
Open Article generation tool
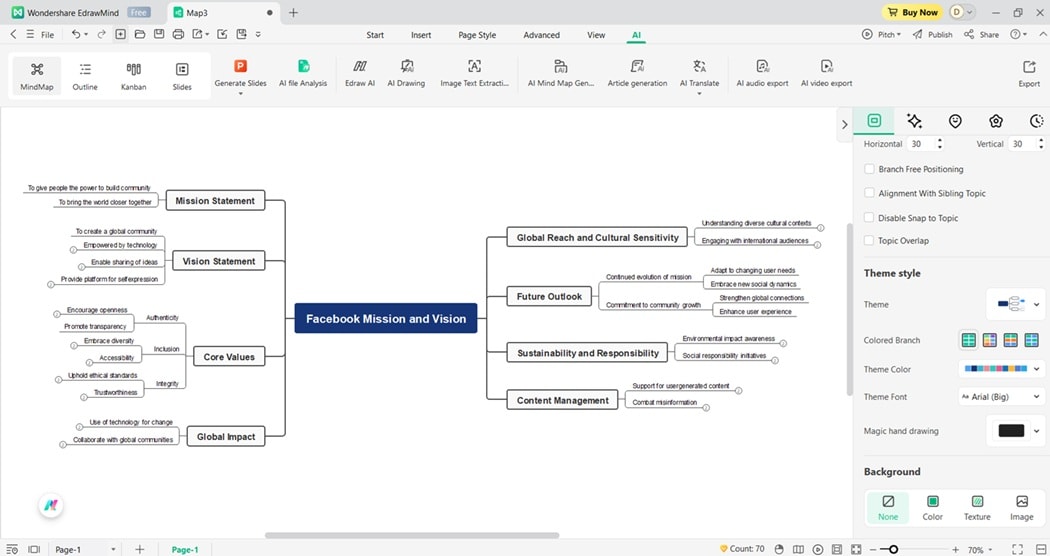(x=638, y=73)
